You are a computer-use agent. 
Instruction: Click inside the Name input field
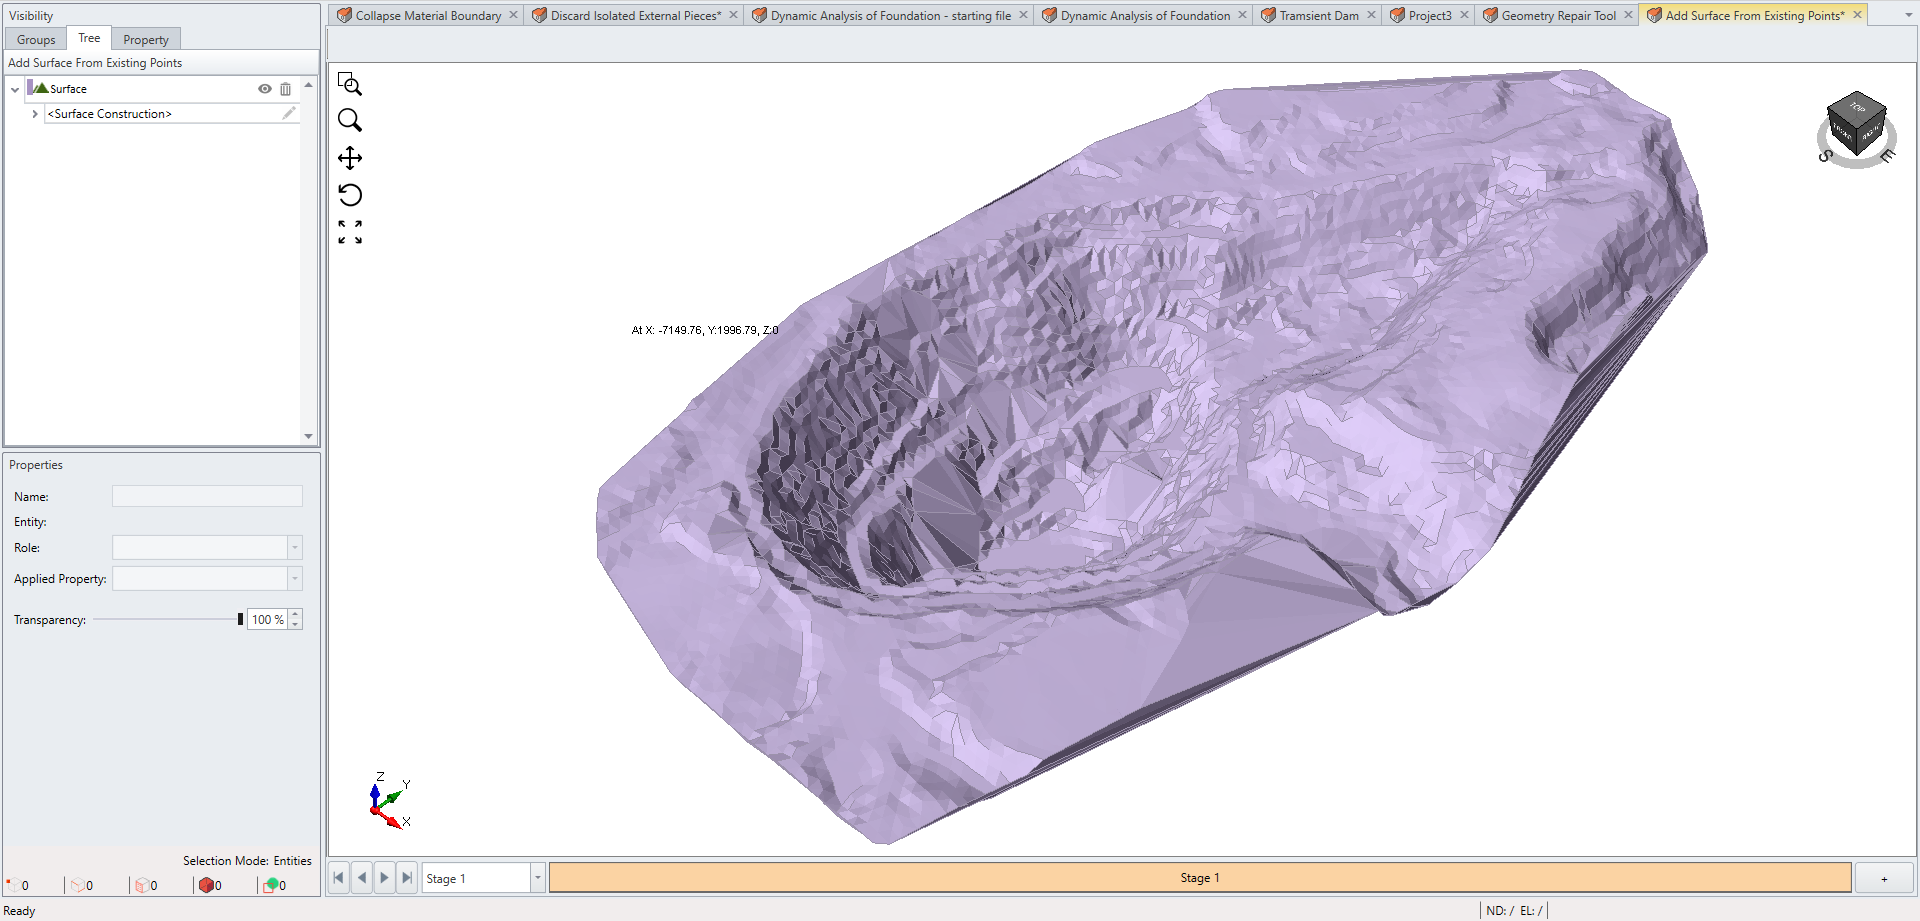[x=207, y=496]
